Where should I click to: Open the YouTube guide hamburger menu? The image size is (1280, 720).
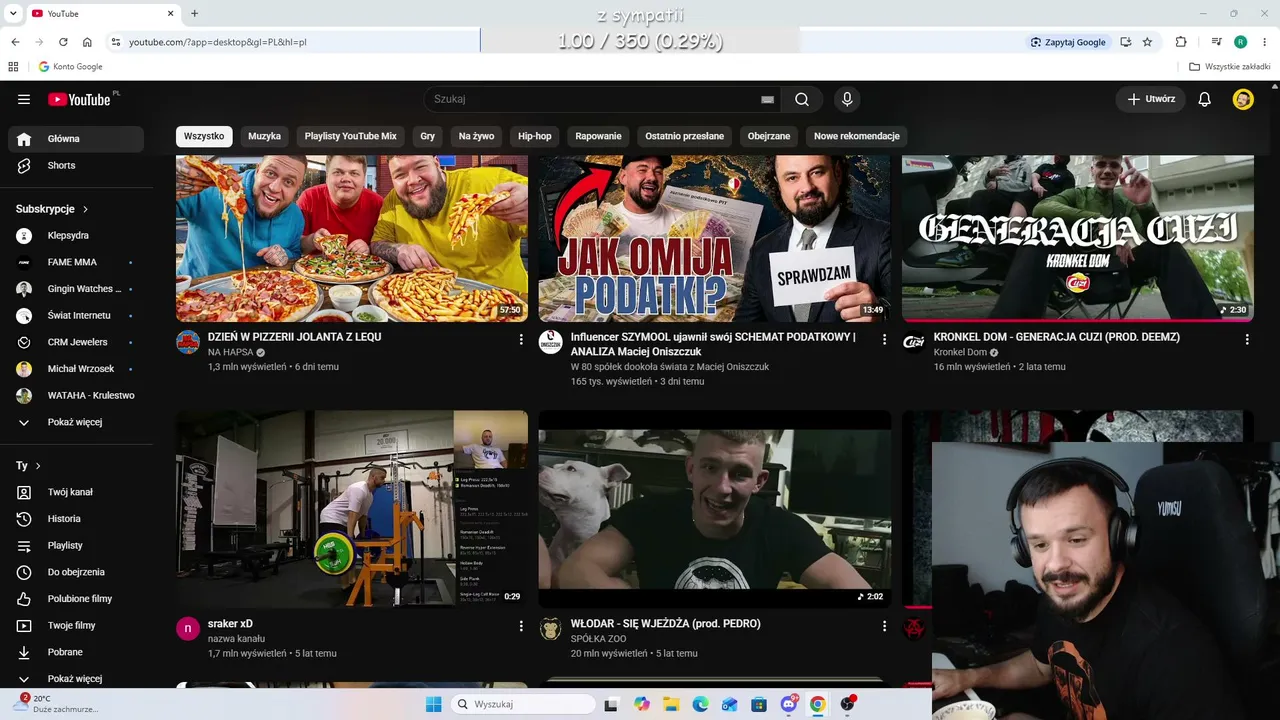pos(24,99)
